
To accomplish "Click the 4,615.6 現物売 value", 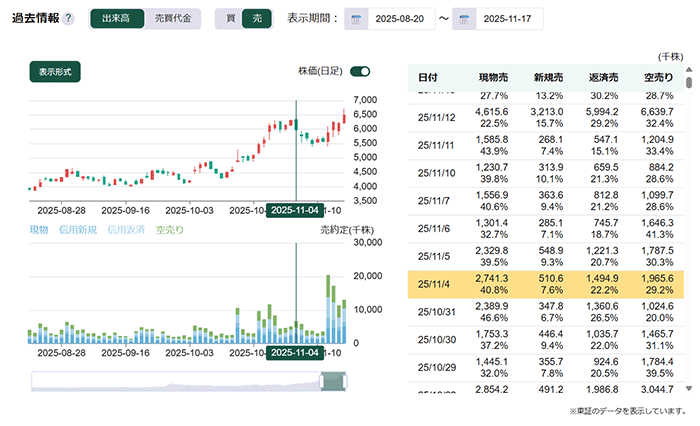I will click(x=492, y=112).
